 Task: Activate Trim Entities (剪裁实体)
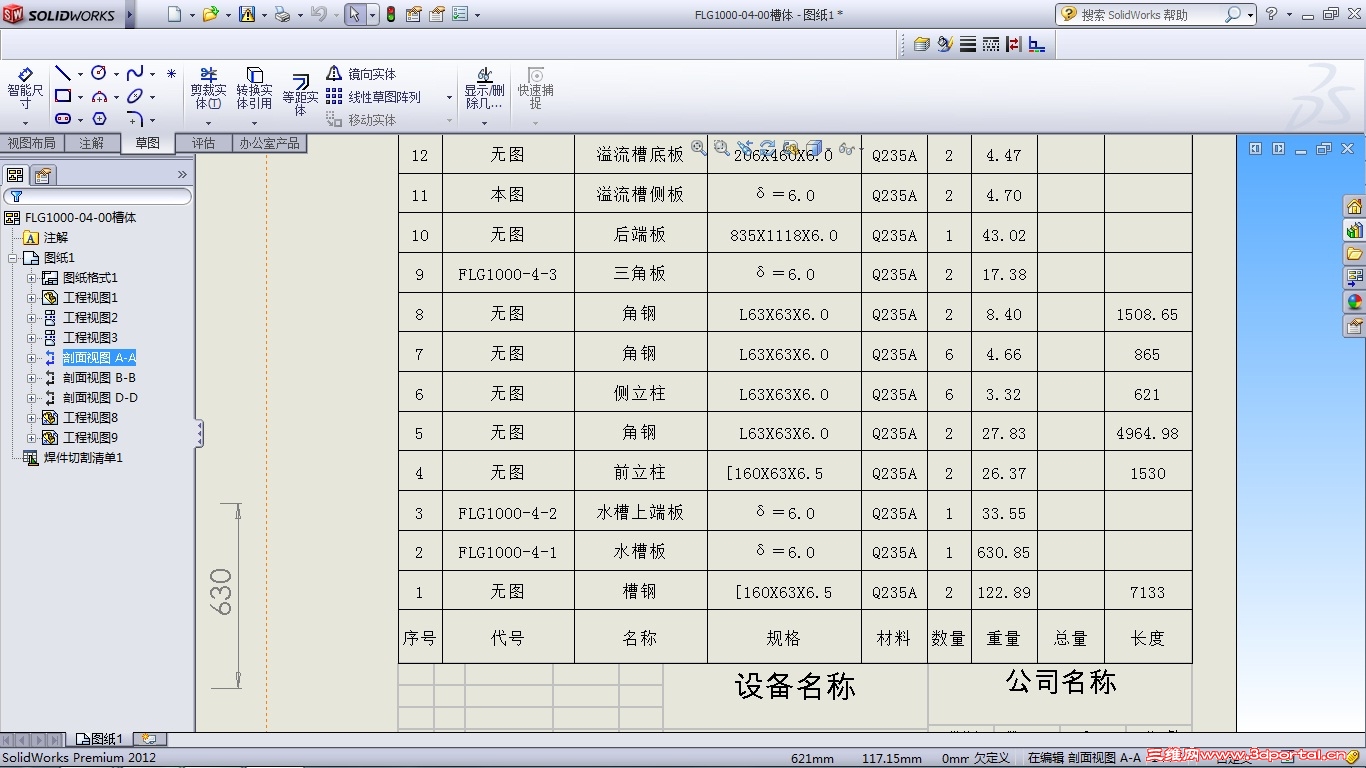(x=208, y=89)
